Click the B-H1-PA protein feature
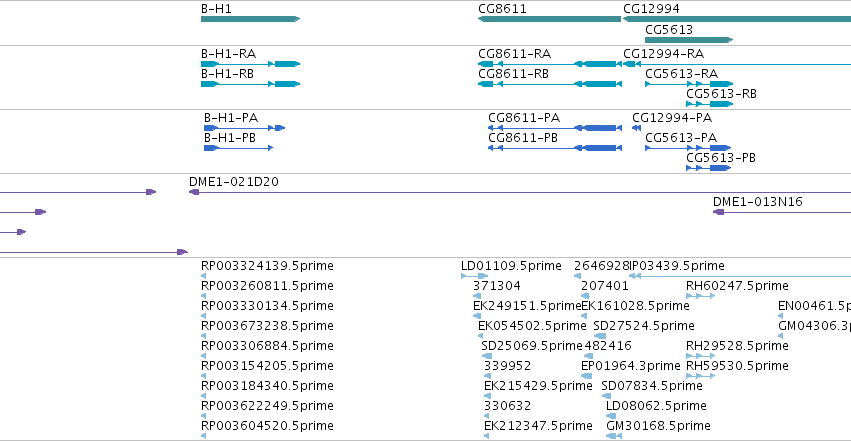Screen dimensions: 851x441 tap(244, 128)
